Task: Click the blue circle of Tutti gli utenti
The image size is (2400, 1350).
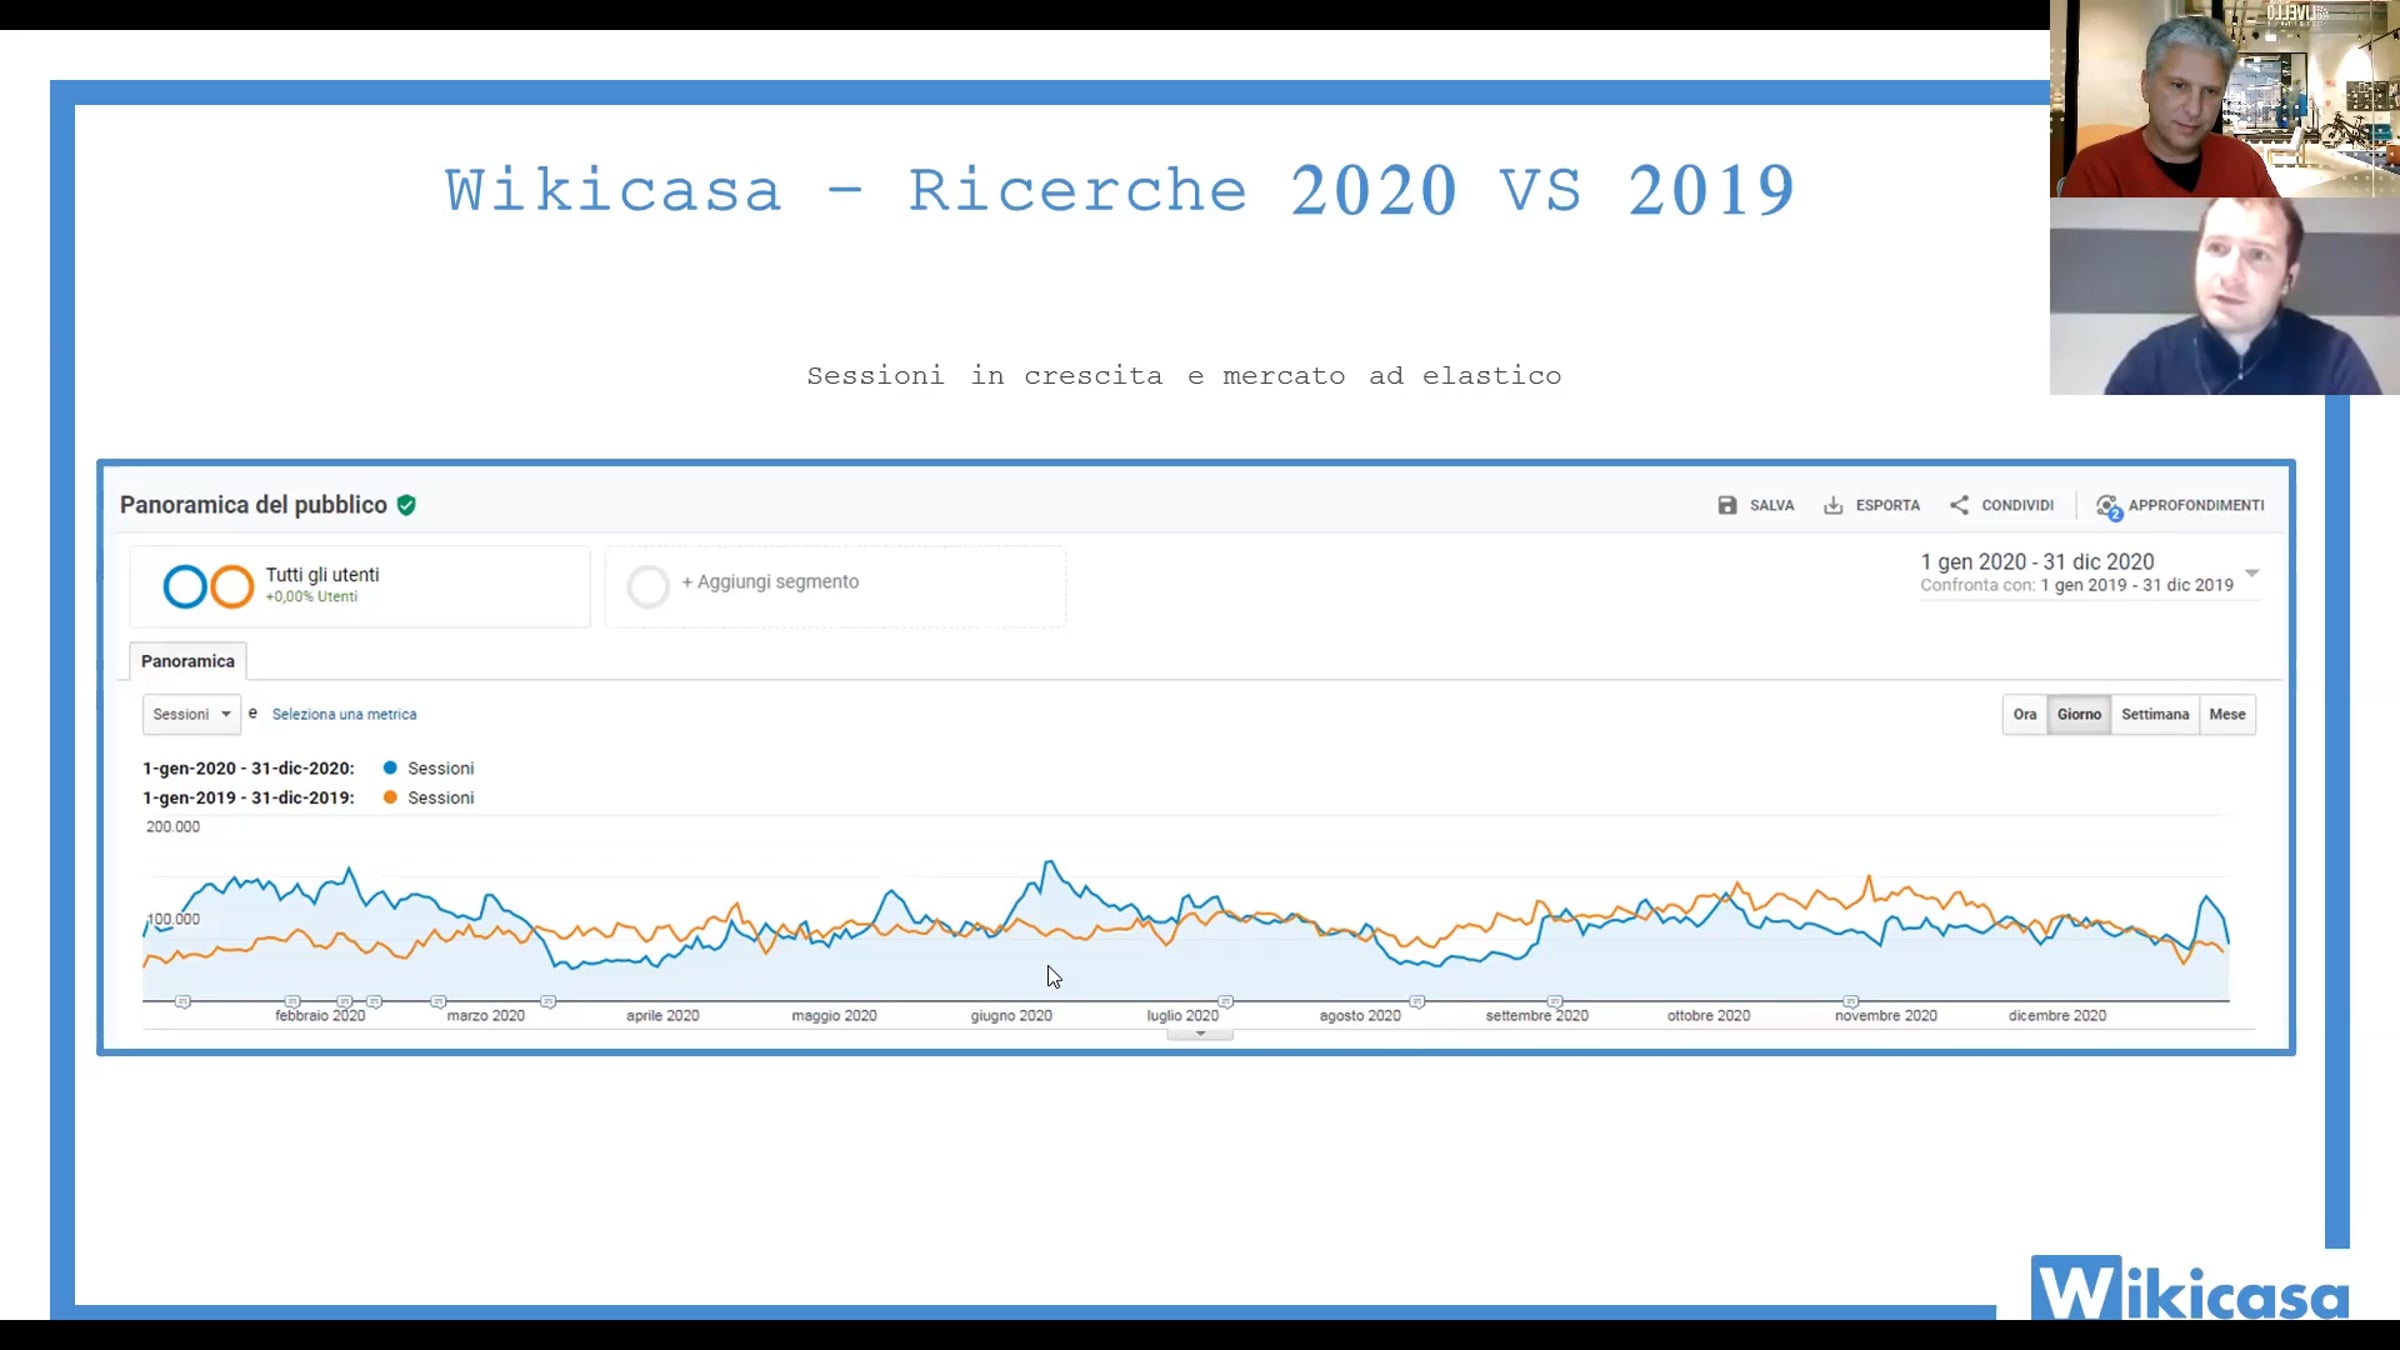Action: coord(185,587)
